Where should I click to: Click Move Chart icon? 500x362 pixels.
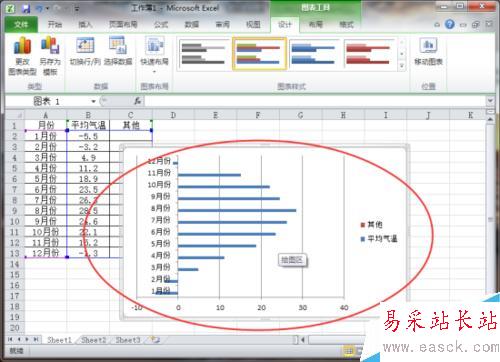pyautogui.click(x=428, y=51)
